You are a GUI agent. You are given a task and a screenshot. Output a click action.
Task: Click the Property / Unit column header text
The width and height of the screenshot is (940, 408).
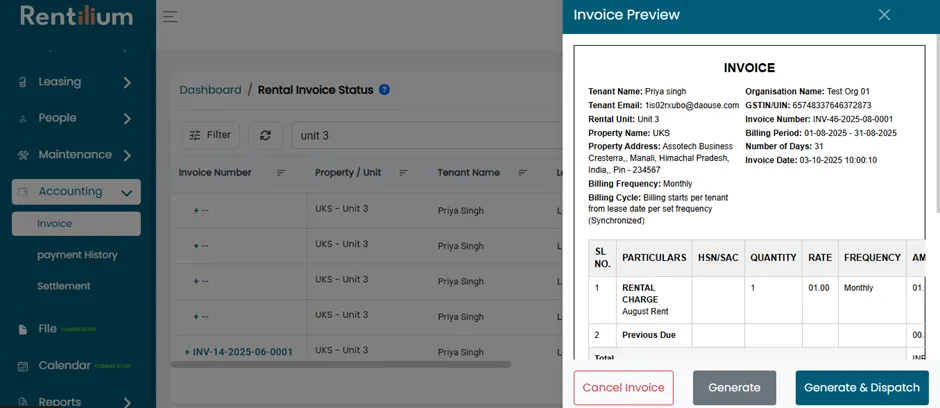pos(348,173)
